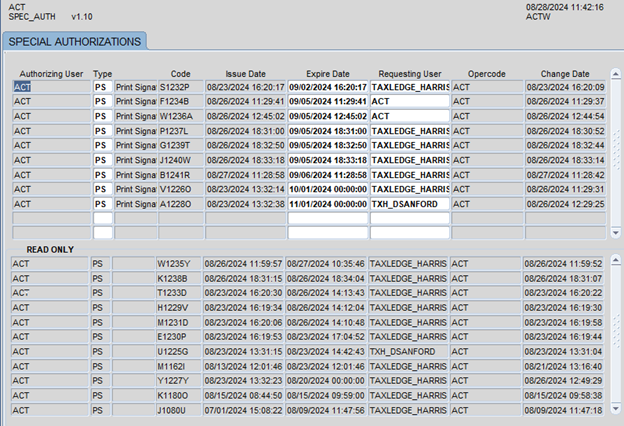Click Expire Date field 11/01/2024 00:00:00

point(327,203)
